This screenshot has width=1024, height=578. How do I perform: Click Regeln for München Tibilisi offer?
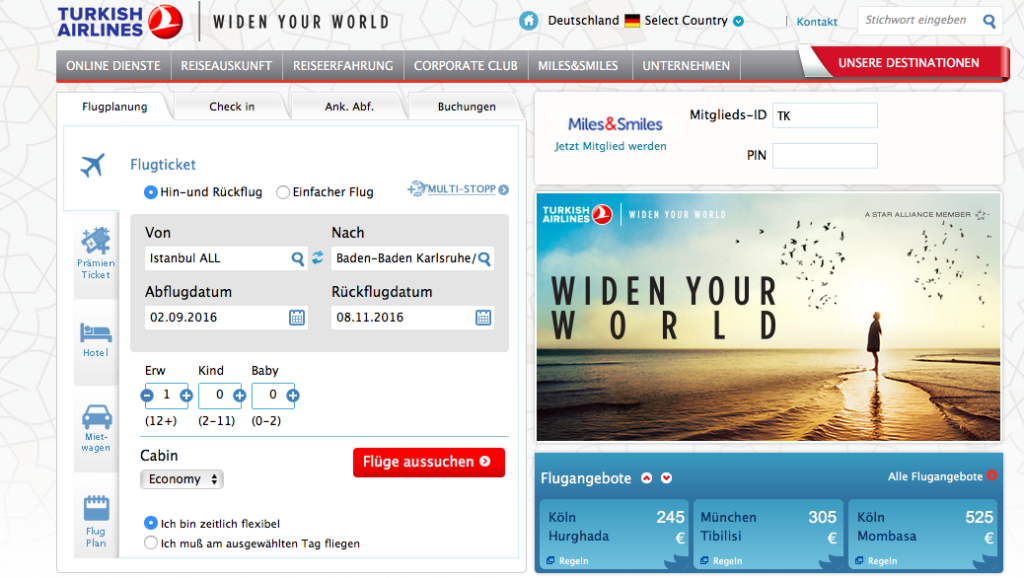point(722,560)
